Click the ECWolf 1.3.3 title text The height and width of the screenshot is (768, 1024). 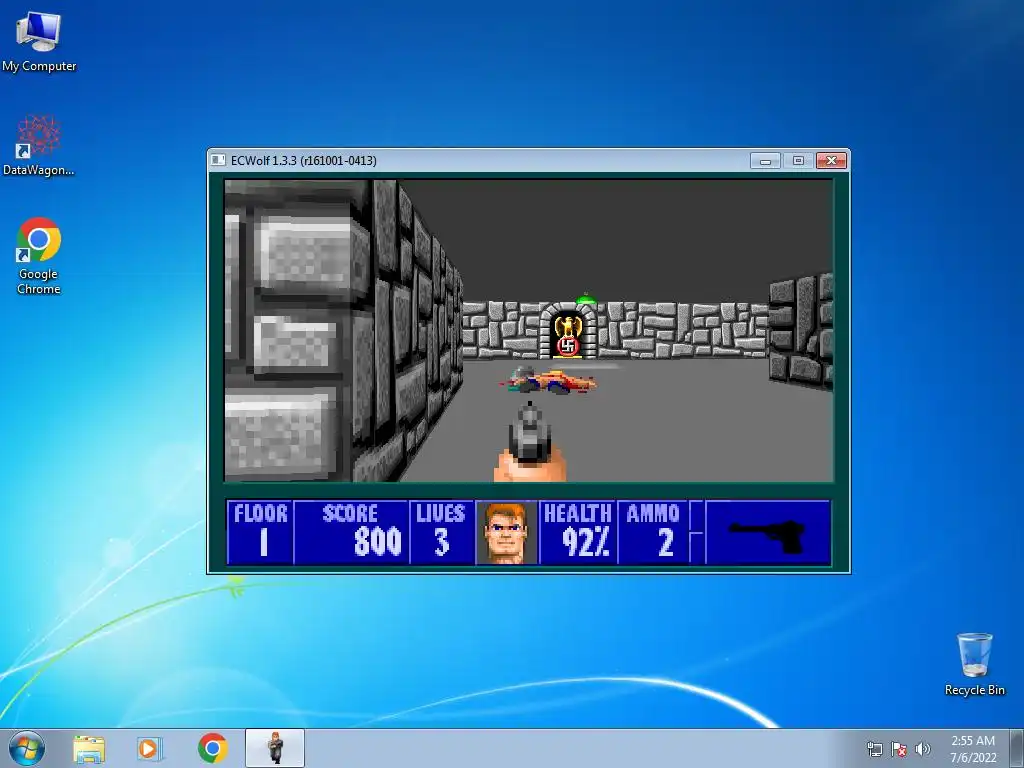[x=304, y=161]
